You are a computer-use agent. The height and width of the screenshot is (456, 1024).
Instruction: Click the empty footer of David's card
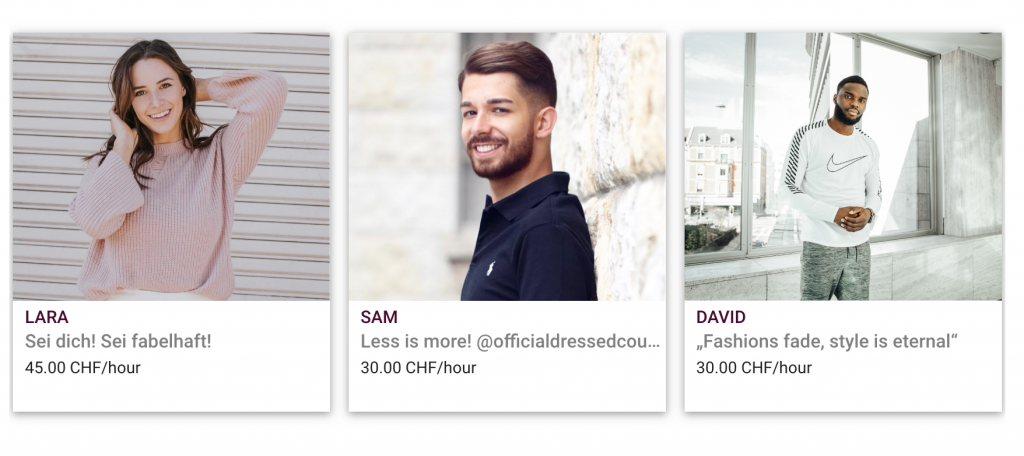coord(843,395)
